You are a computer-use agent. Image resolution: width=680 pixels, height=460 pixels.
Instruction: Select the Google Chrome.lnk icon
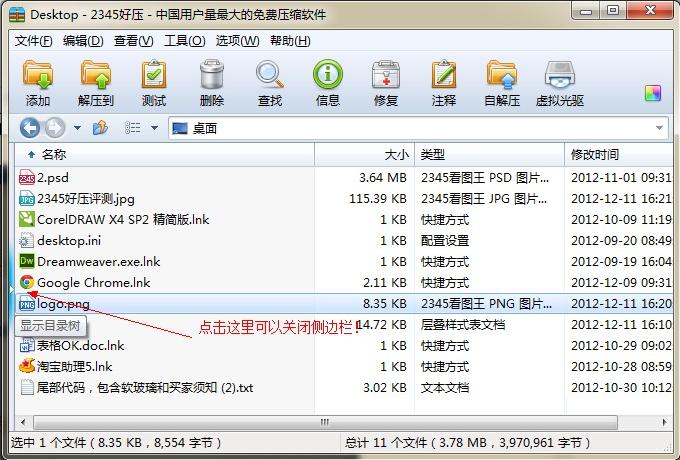26,282
